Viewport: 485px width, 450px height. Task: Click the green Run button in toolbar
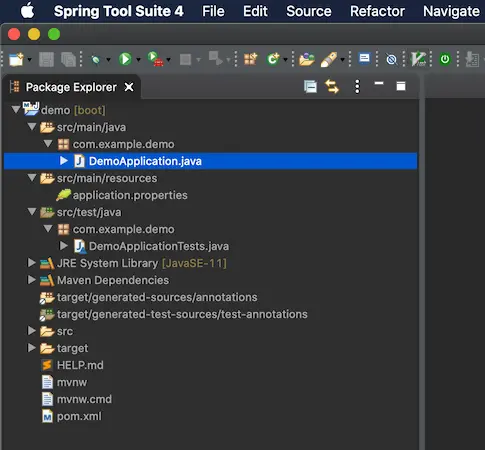125,59
